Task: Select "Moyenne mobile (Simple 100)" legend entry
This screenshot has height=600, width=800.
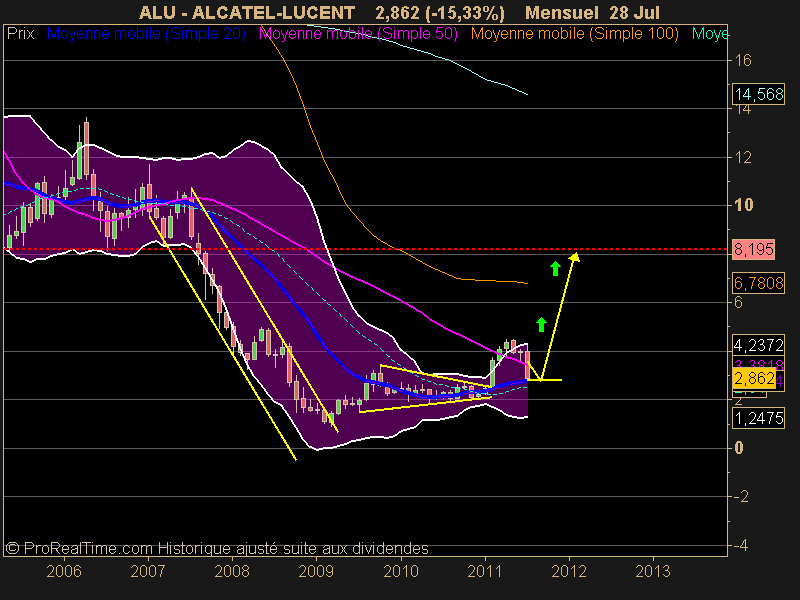Action: 574,34
